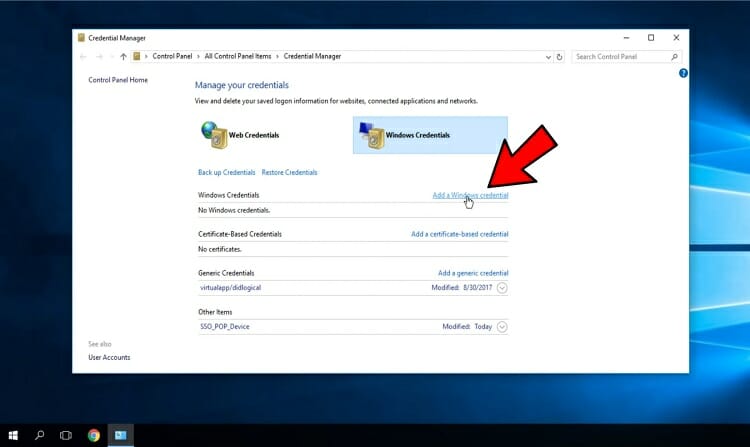This screenshot has height=447, width=750.
Task: Open the blue help question mark icon
Action: 683,73
